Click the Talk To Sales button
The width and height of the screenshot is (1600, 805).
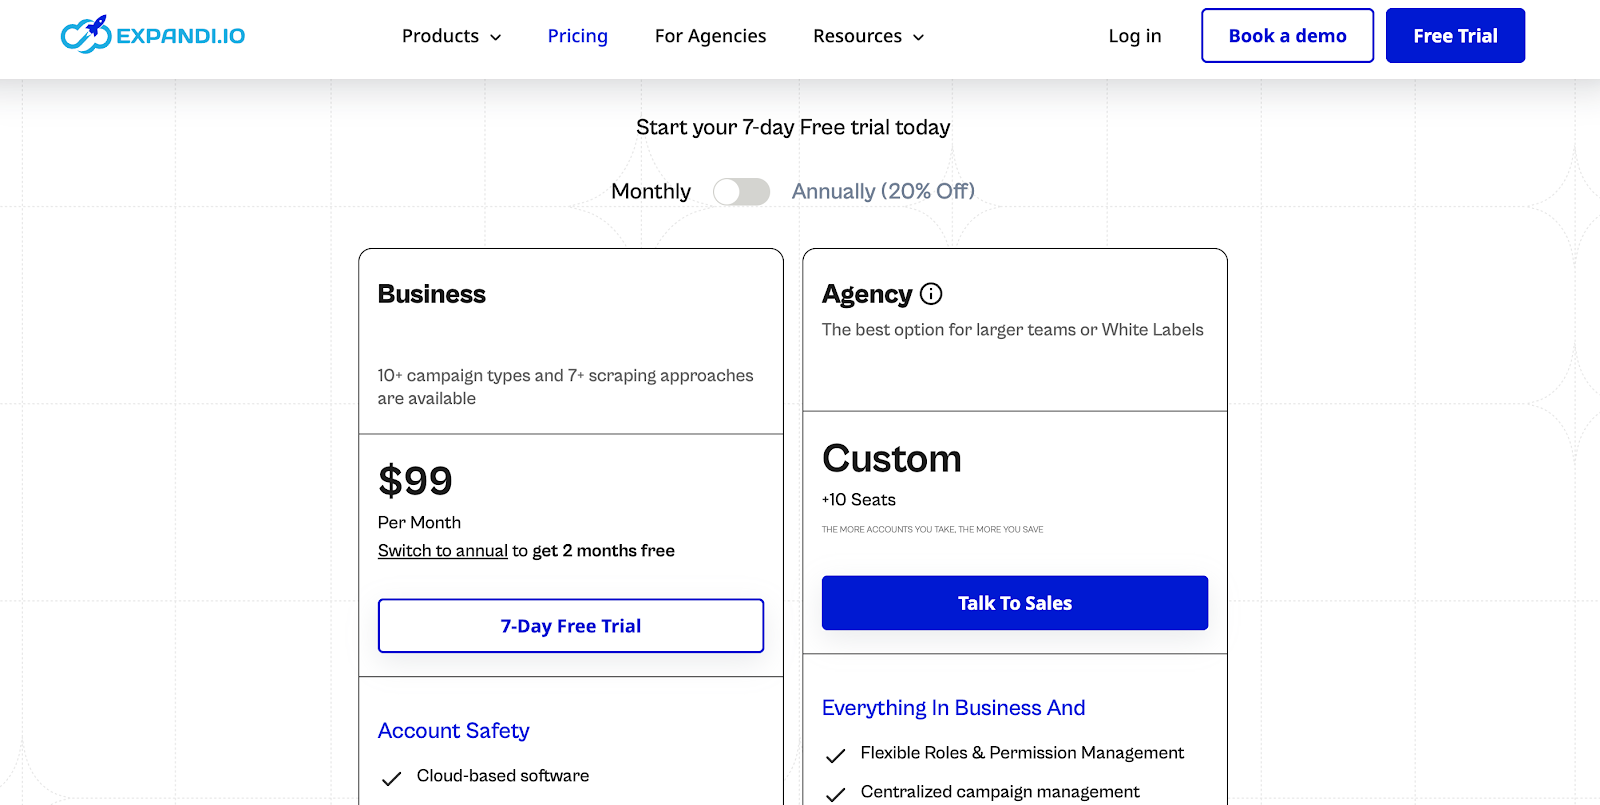pyautogui.click(x=1014, y=602)
